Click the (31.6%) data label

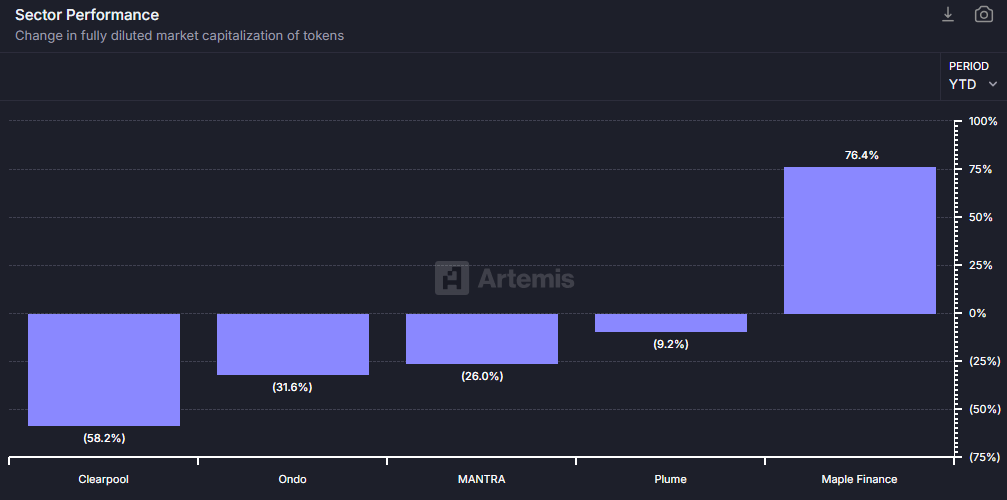pos(293,387)
